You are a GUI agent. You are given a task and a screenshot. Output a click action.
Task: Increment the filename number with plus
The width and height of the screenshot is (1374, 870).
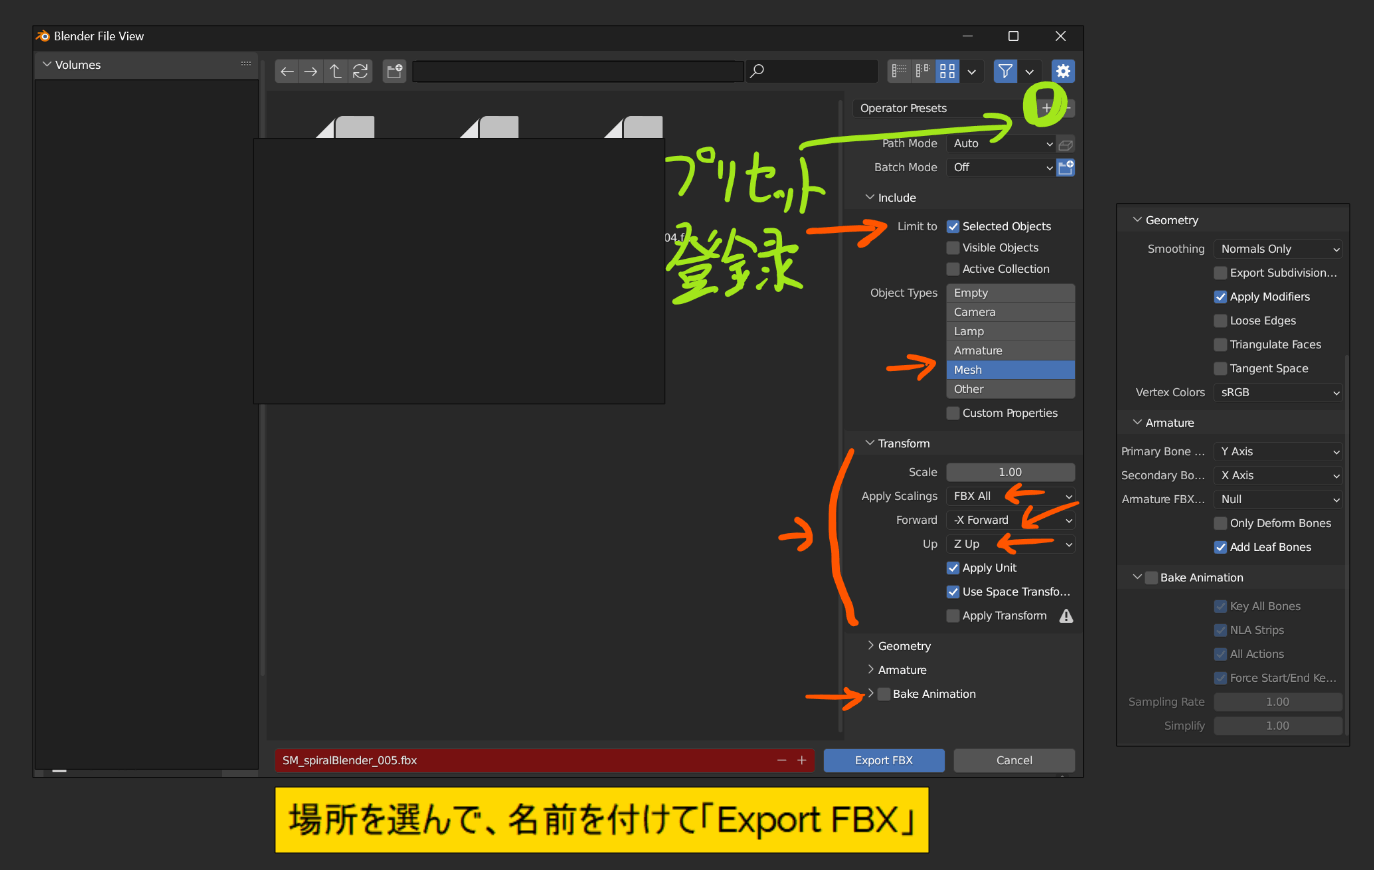tap(802, 760)
